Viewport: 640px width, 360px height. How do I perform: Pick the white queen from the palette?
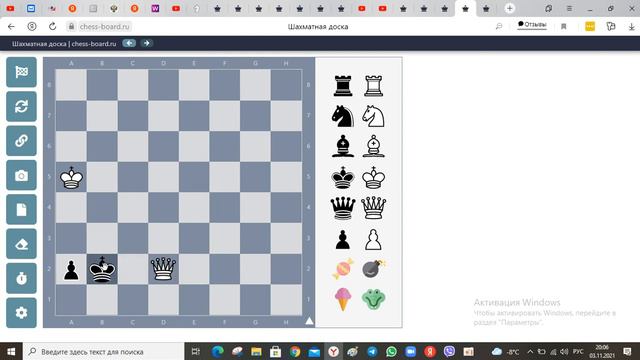click(x=373, y=208)
